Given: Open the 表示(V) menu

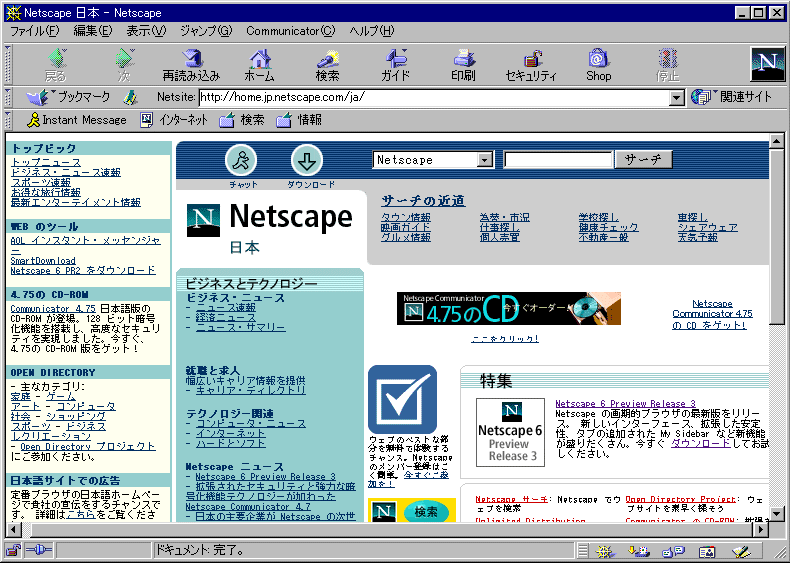Looking at the screenshot, I should (x=146, y=31).
